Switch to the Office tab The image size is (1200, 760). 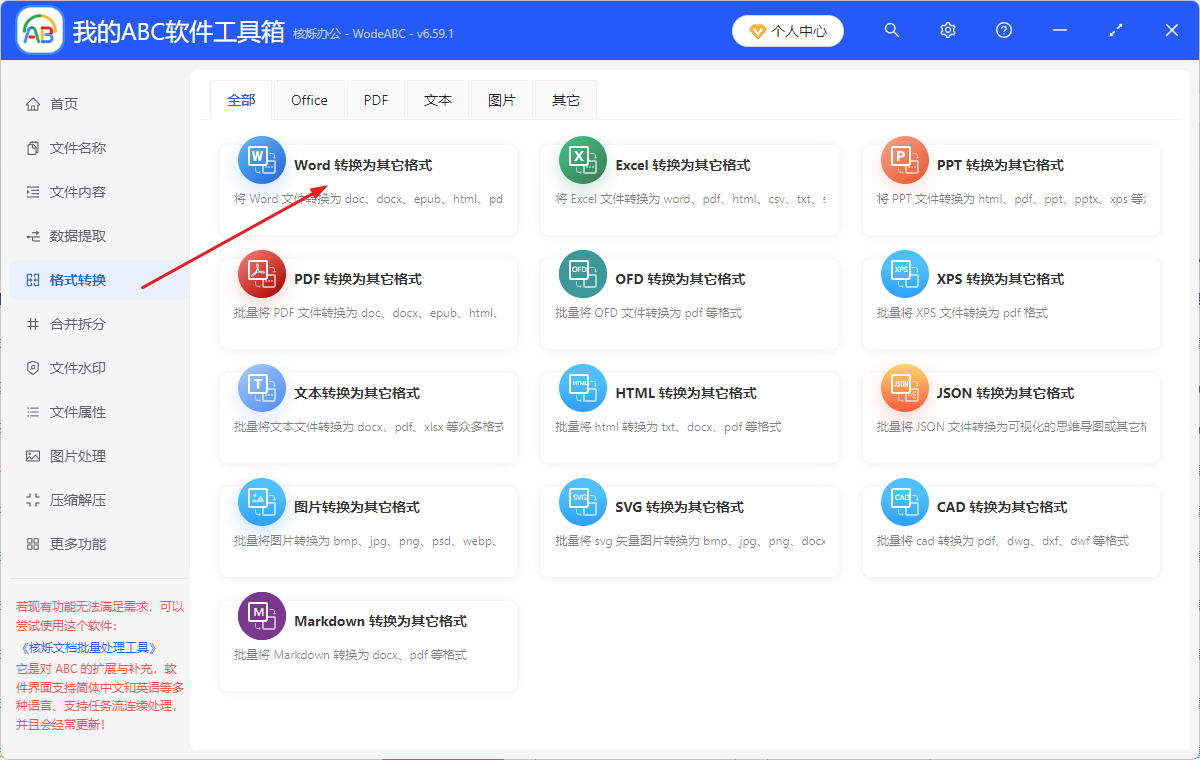coord(309,100)
